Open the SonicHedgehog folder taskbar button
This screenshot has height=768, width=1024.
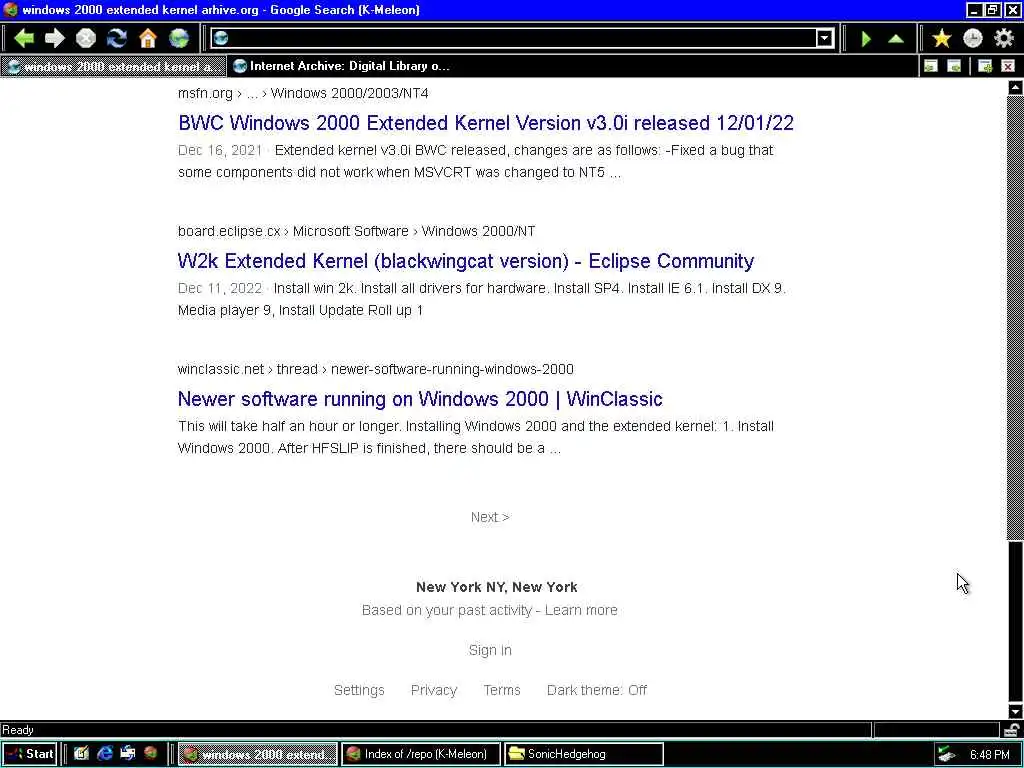[584, 754]
